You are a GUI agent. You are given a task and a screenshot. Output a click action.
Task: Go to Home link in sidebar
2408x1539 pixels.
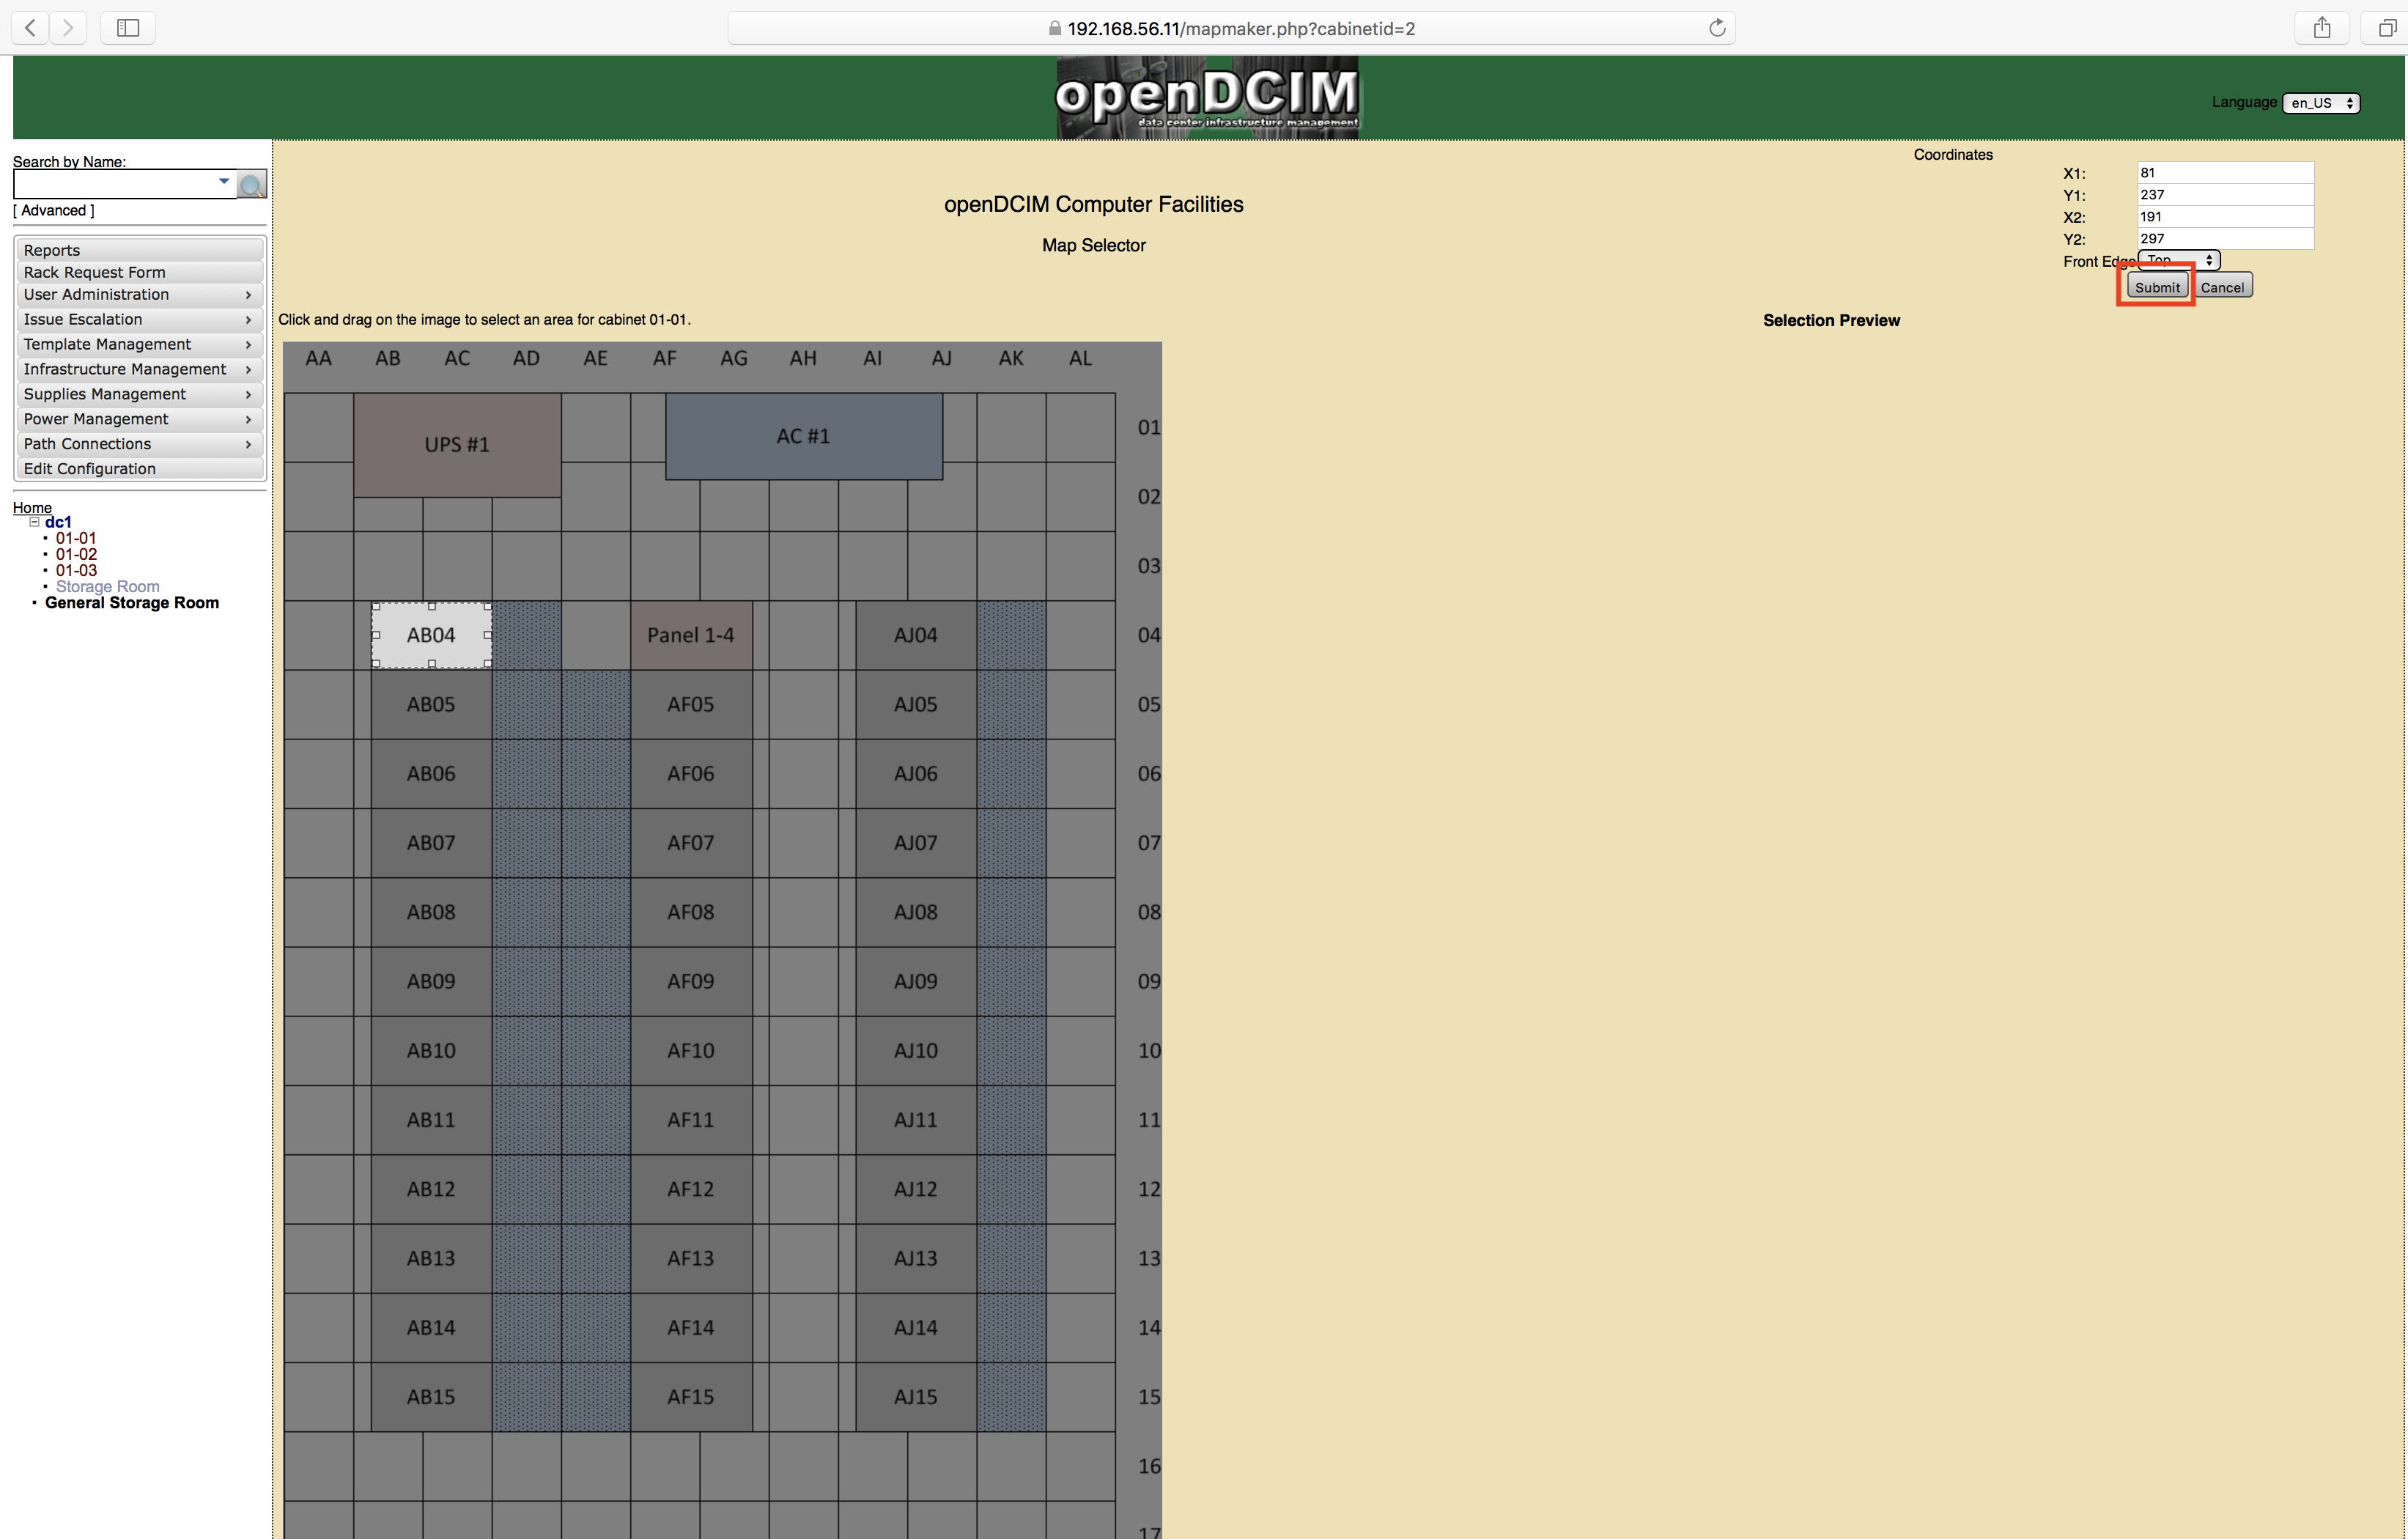[32, 508]
